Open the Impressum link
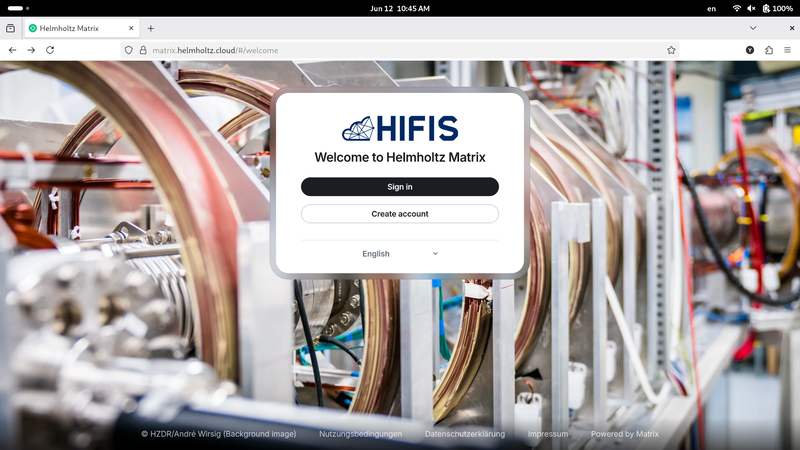The height and width of the screenshot is (450, 800). click(547, 434)
